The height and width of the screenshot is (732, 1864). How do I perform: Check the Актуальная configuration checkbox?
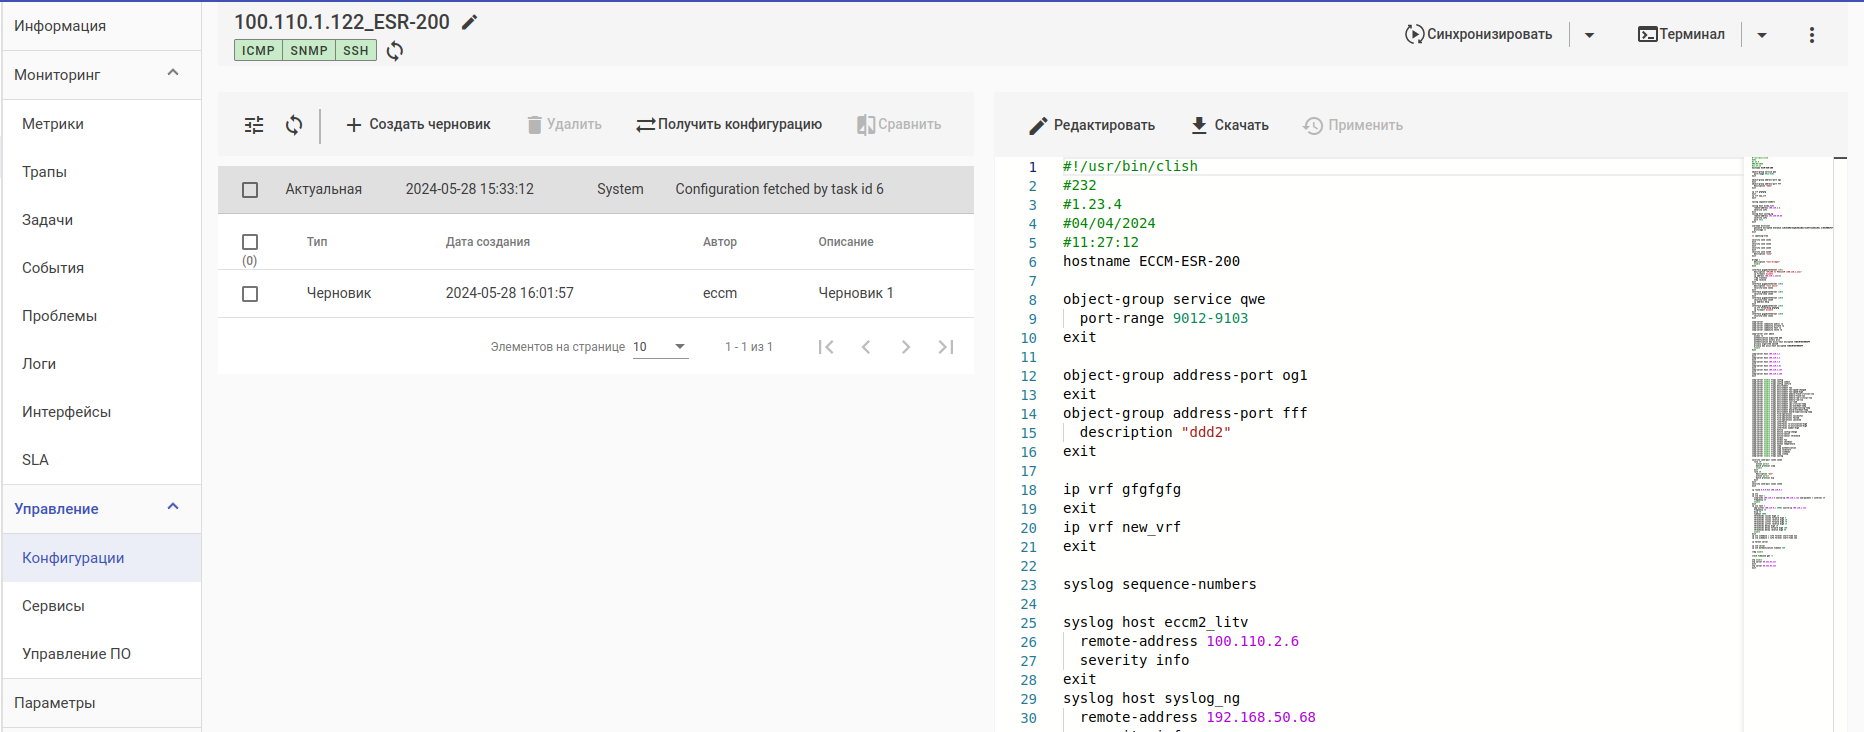click(250, 190)
